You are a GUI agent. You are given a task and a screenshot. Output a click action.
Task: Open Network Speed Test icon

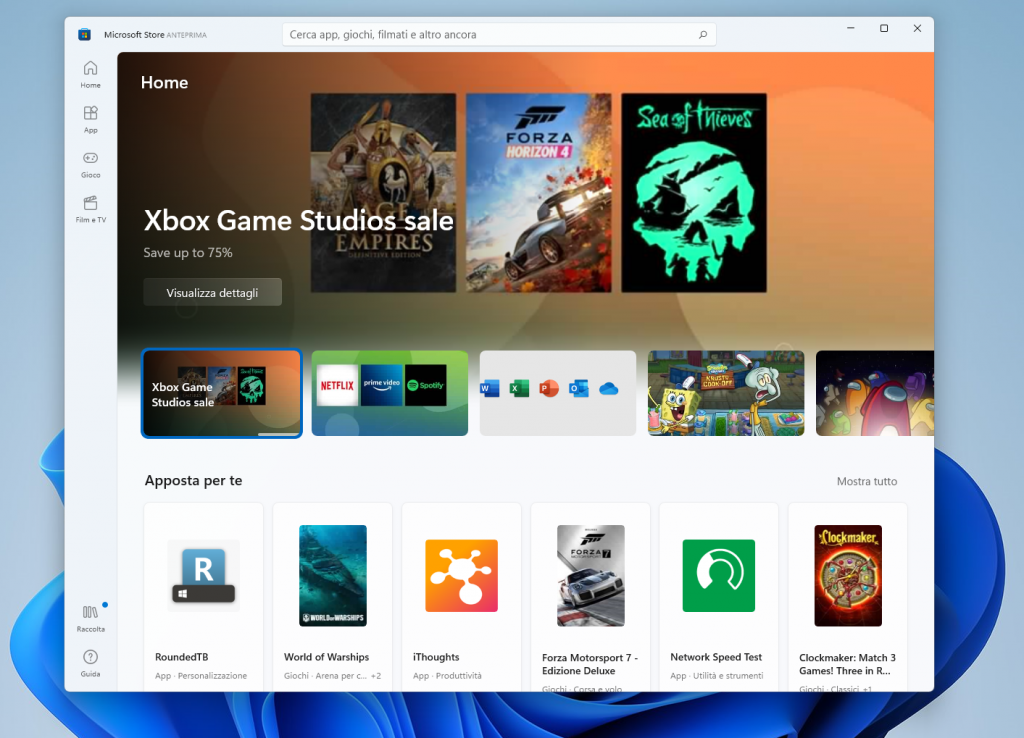[719, 575]
